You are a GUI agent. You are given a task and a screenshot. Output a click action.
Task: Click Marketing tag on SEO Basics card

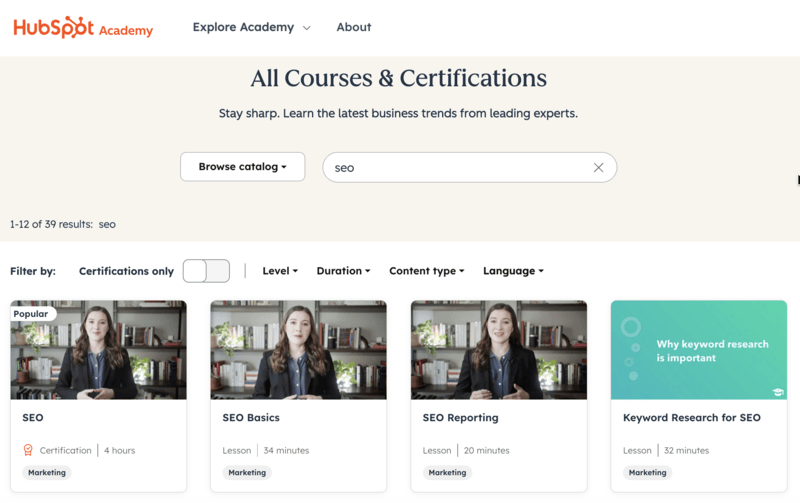[247, 473]
